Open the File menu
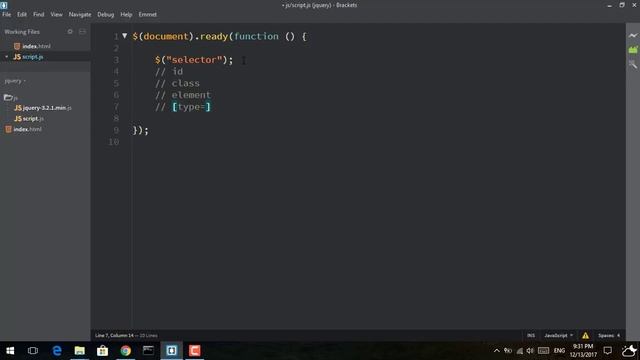Screen dimensions: 640x360 point(7,14)
